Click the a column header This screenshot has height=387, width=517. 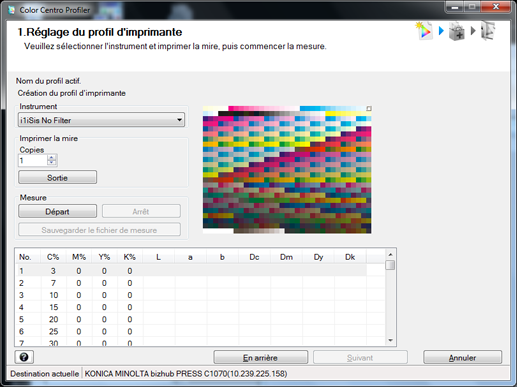pyautogui.click(x=190, y=257)
